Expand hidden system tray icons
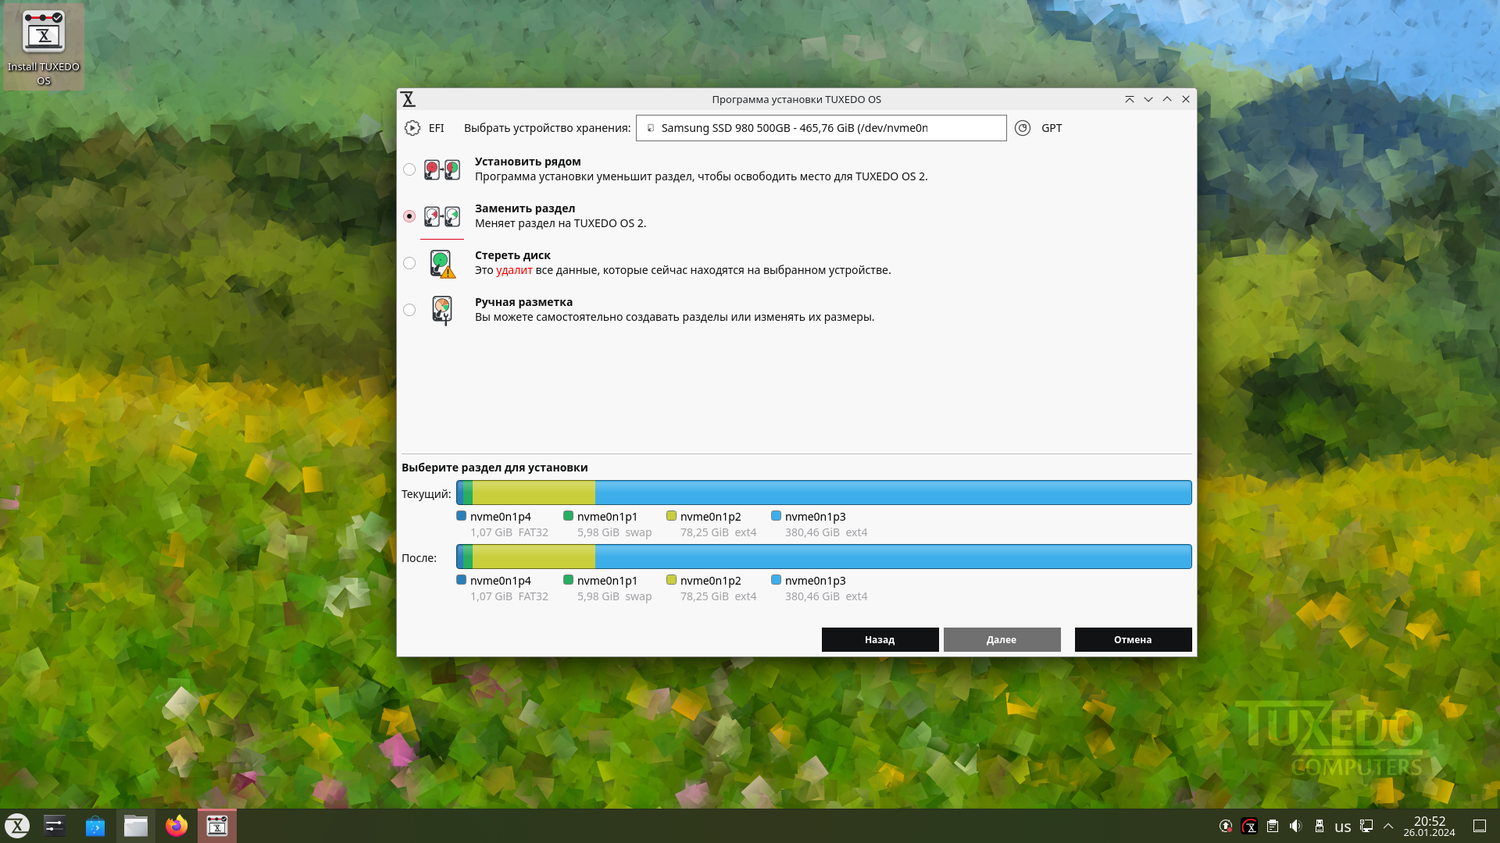 pyautogui.click(x=1388, y=826)
